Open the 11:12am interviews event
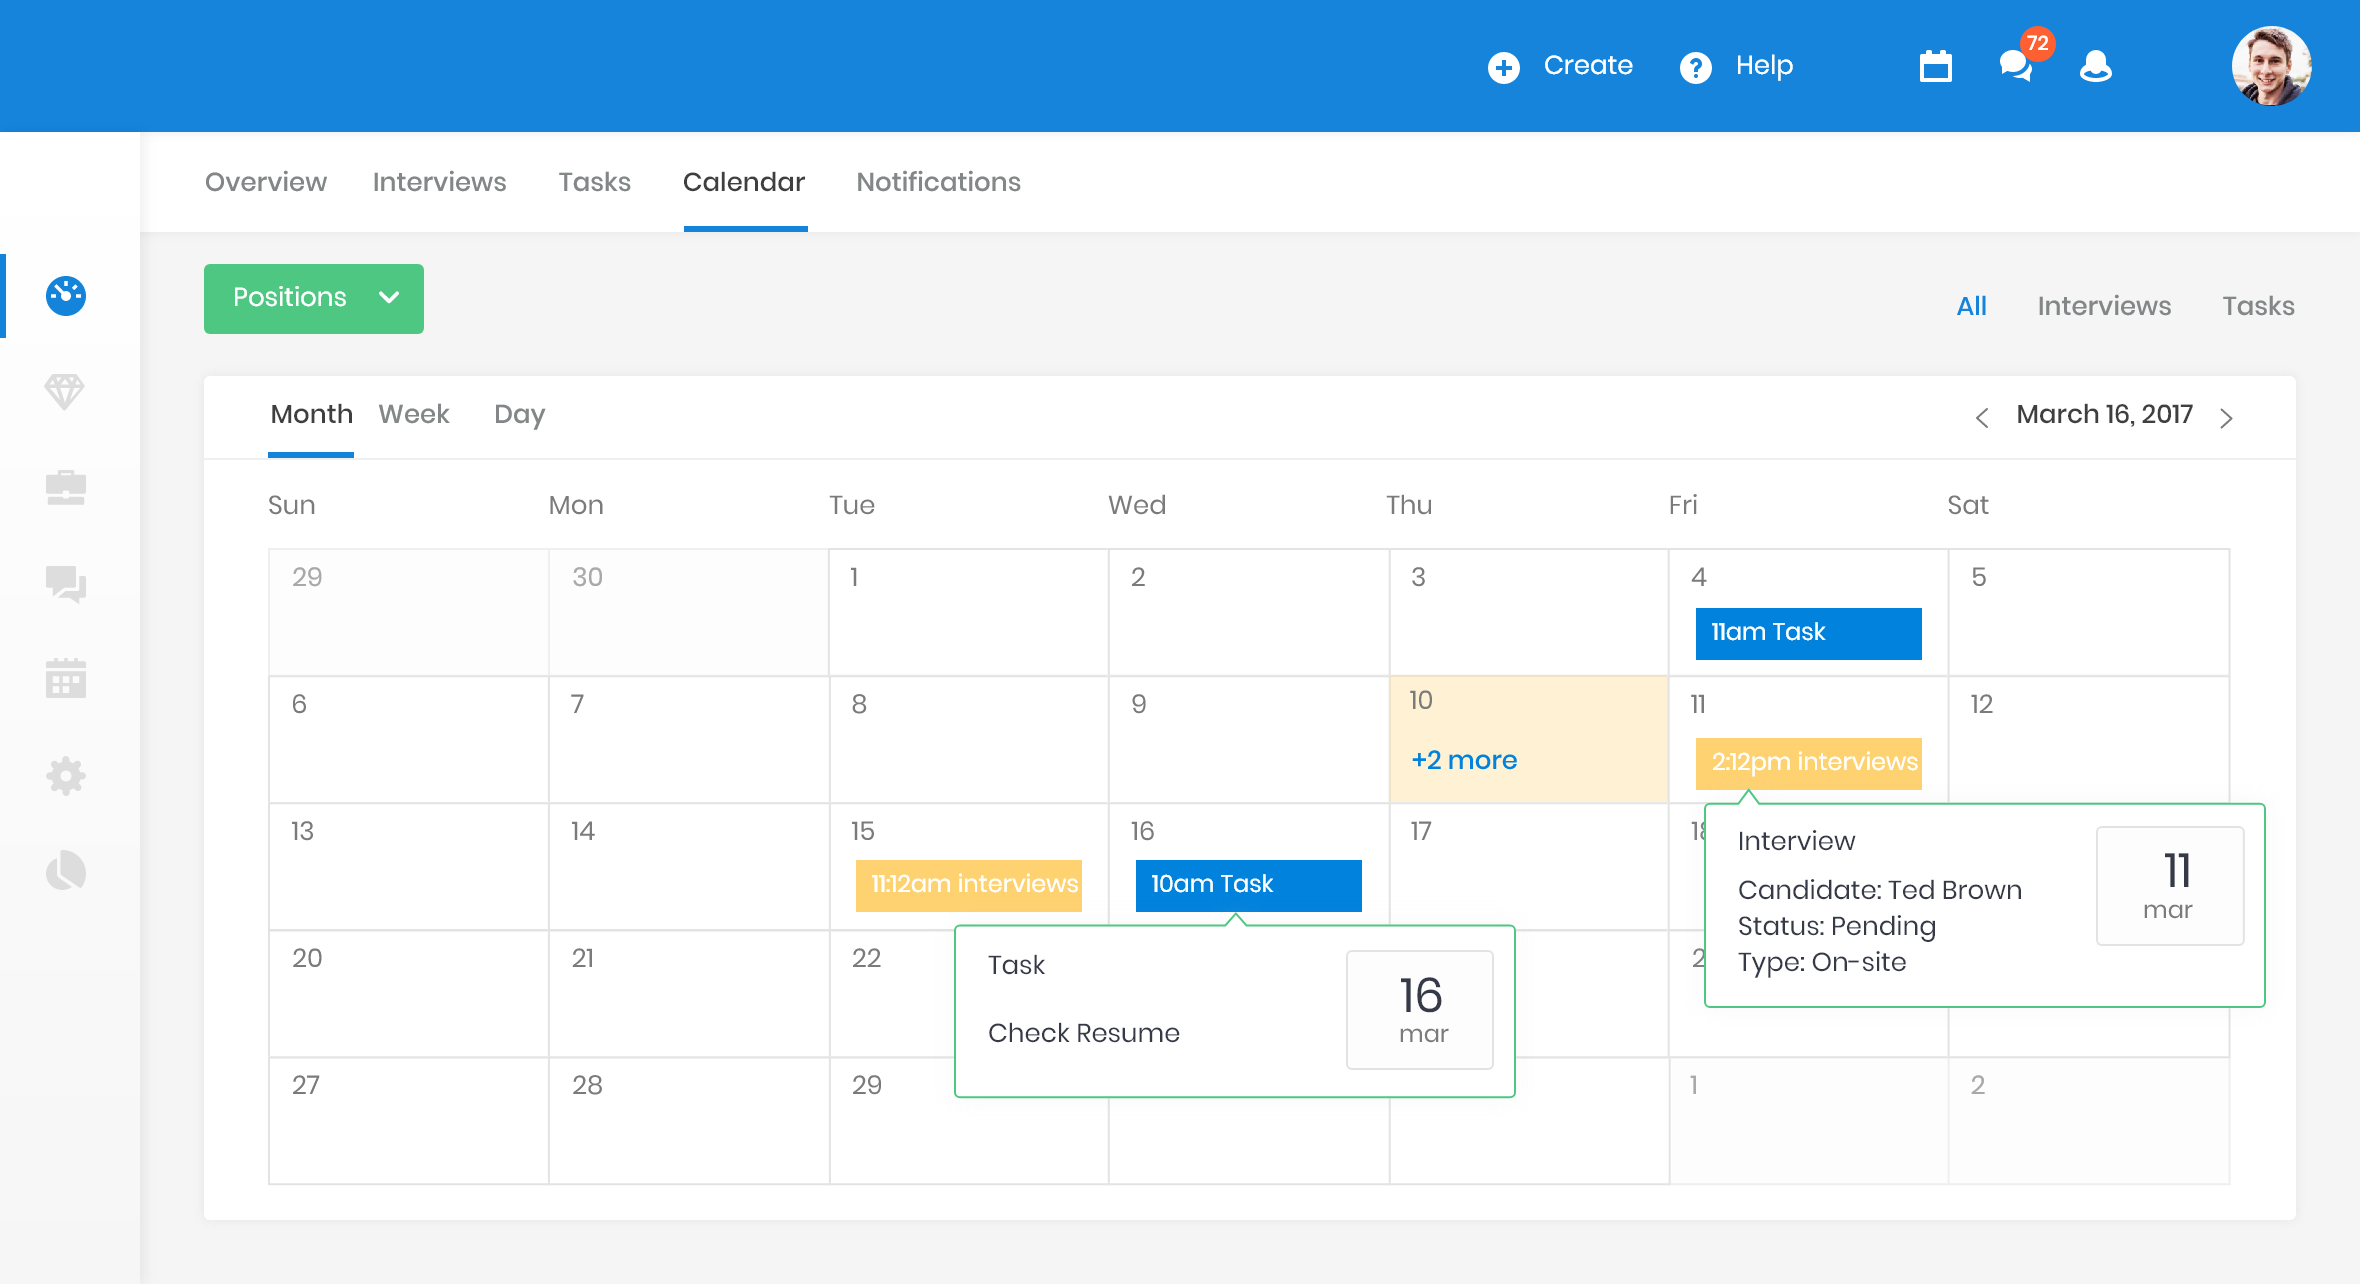This screenshot has height=1284, width=2360. coord(968,886)
